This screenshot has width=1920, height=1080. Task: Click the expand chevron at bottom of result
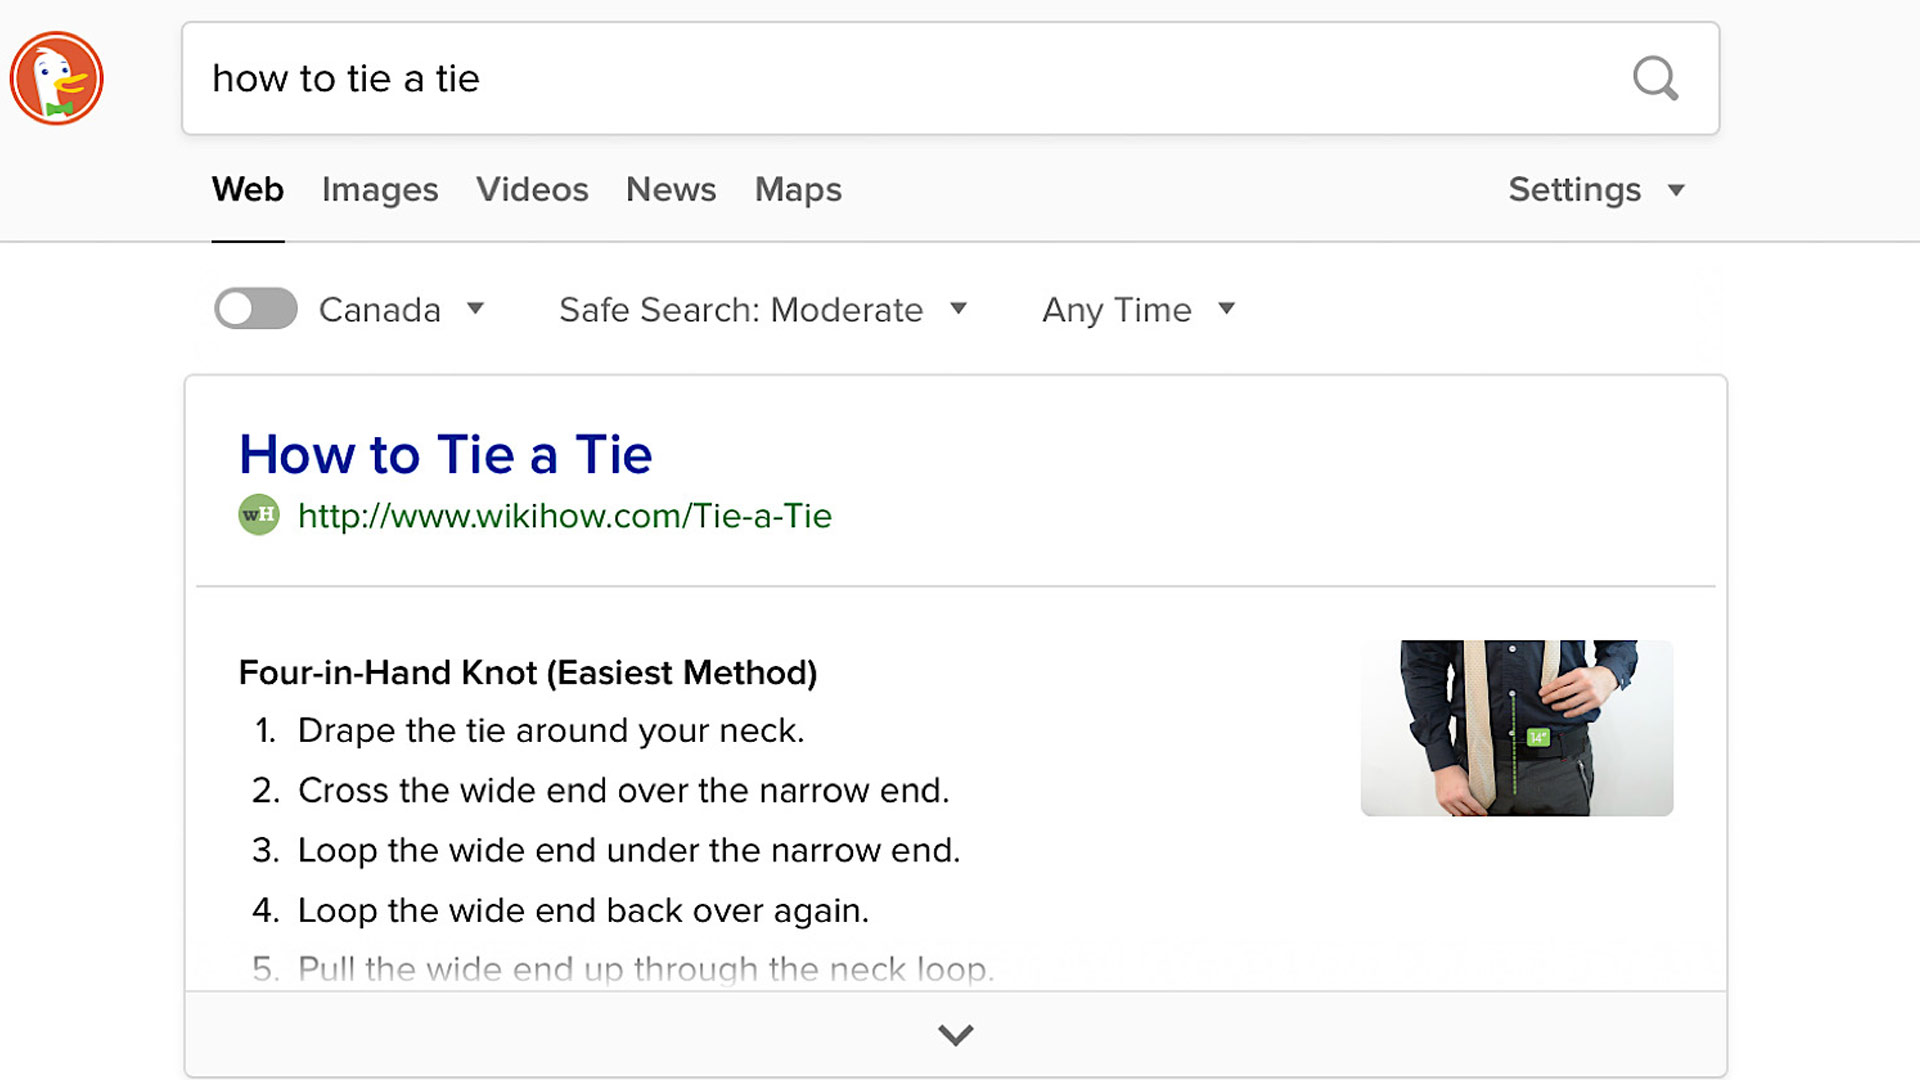click(x=955, y=1036)
